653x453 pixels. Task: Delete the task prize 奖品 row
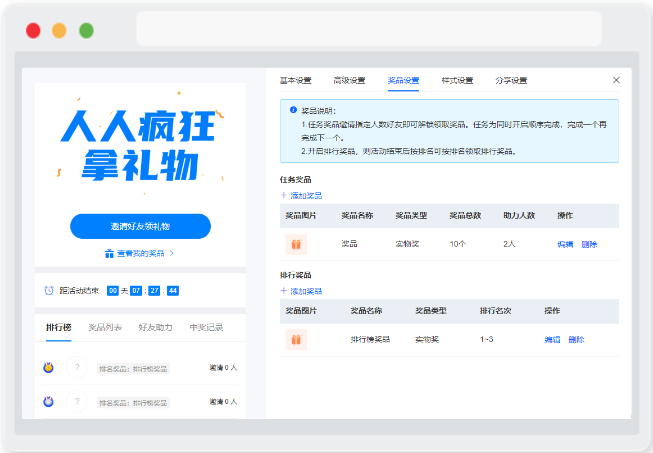tap(589, 244)
